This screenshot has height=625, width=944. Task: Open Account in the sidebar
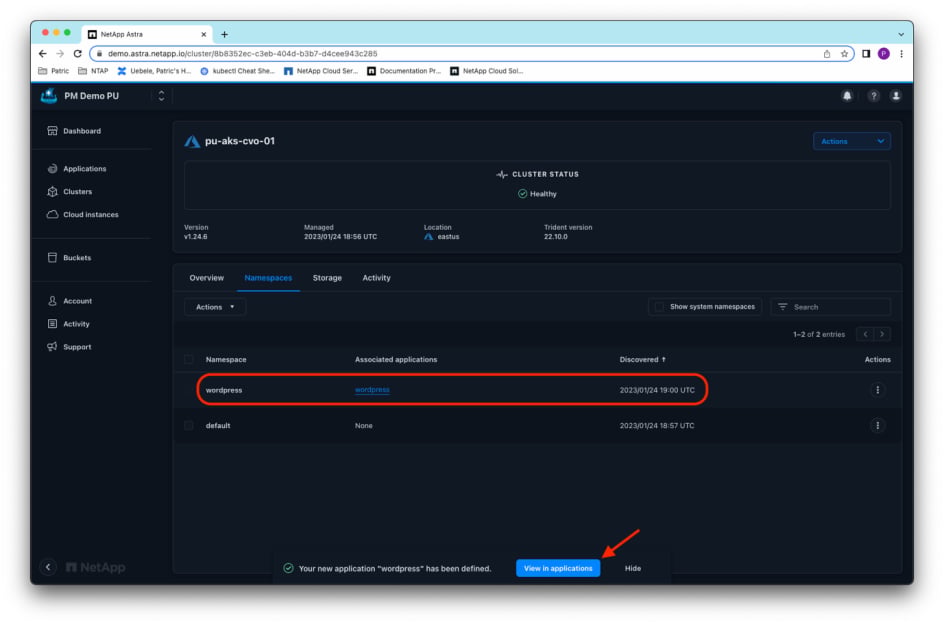pos(70,301)
